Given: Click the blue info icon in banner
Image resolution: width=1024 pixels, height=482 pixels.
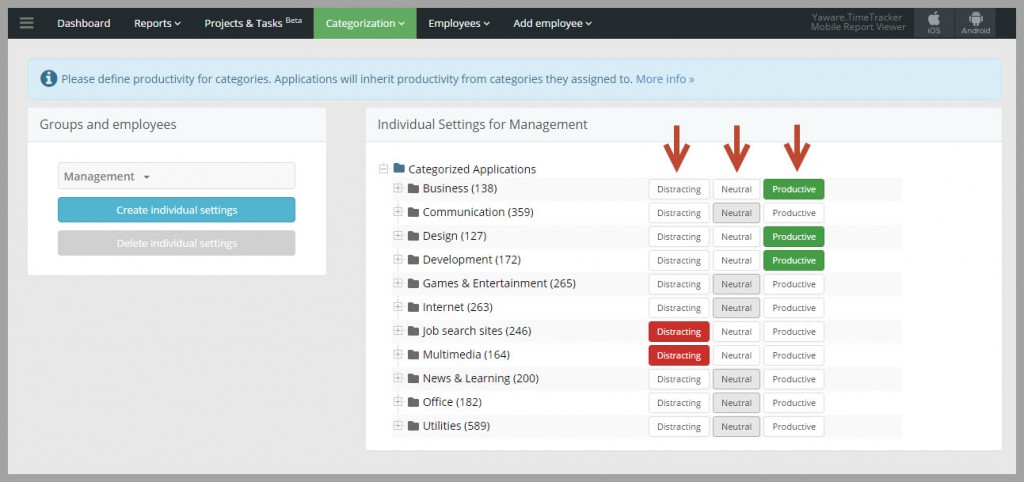Looking at the screenshot, I should click(x=48, y=79).
